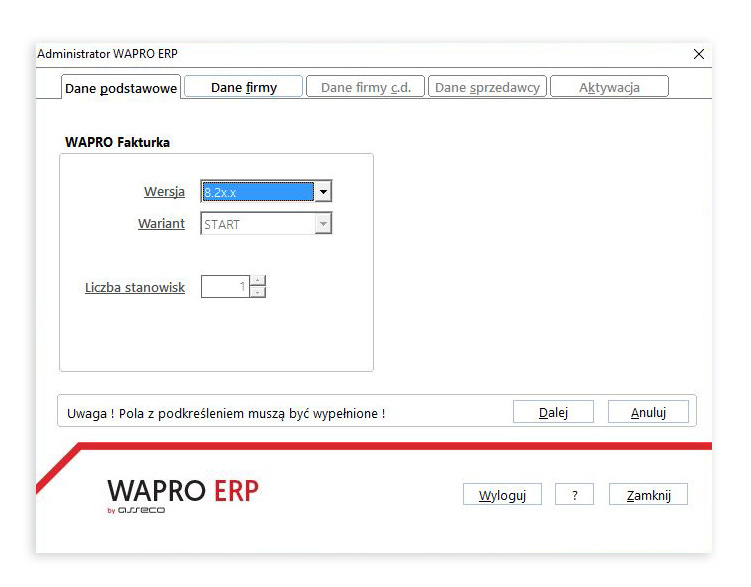Open the Dane firmy tab
Screen dimensions: 751x587
point(244,87)
